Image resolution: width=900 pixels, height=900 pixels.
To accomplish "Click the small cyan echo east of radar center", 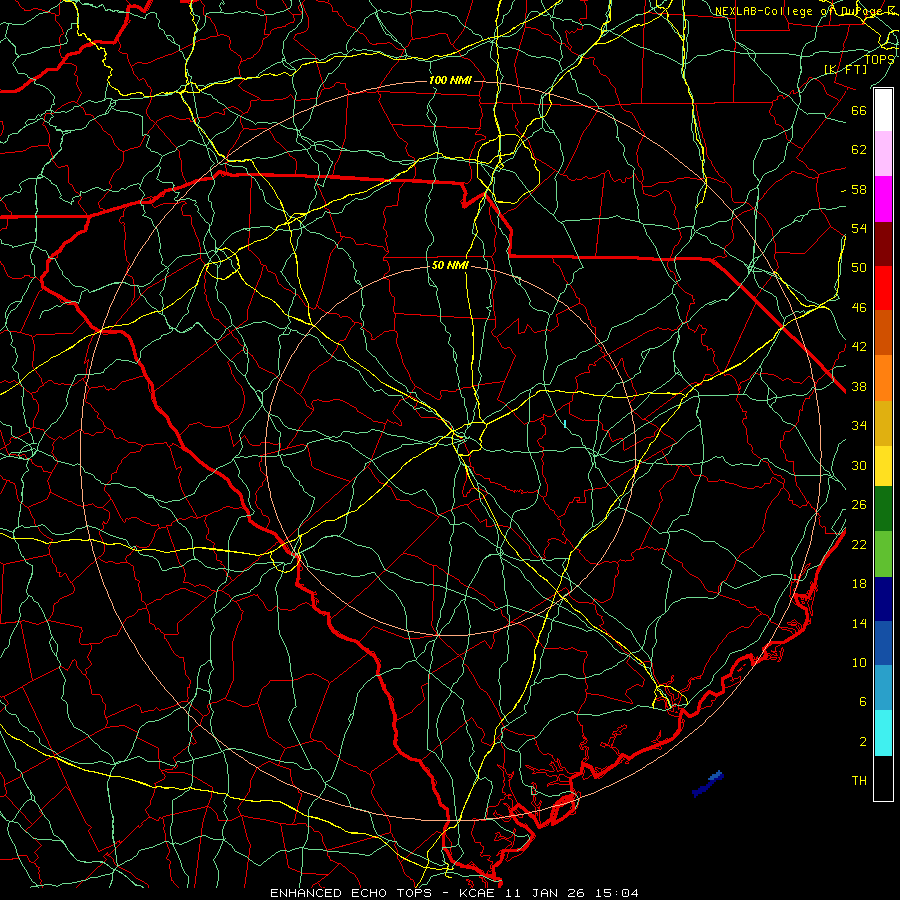I will coord(565,424).
